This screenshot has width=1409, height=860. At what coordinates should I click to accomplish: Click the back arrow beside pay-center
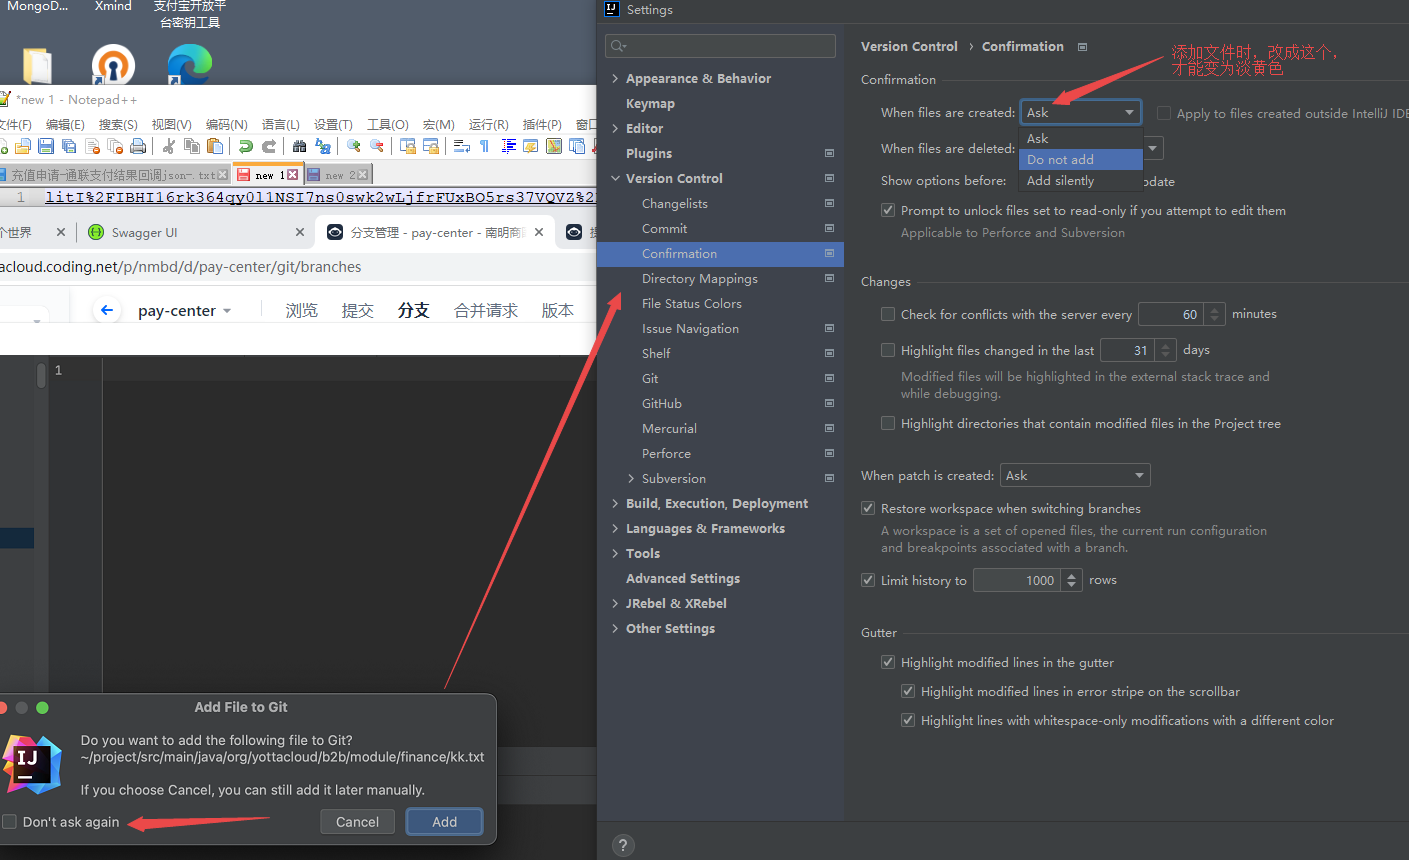click(x=107, y=310)
